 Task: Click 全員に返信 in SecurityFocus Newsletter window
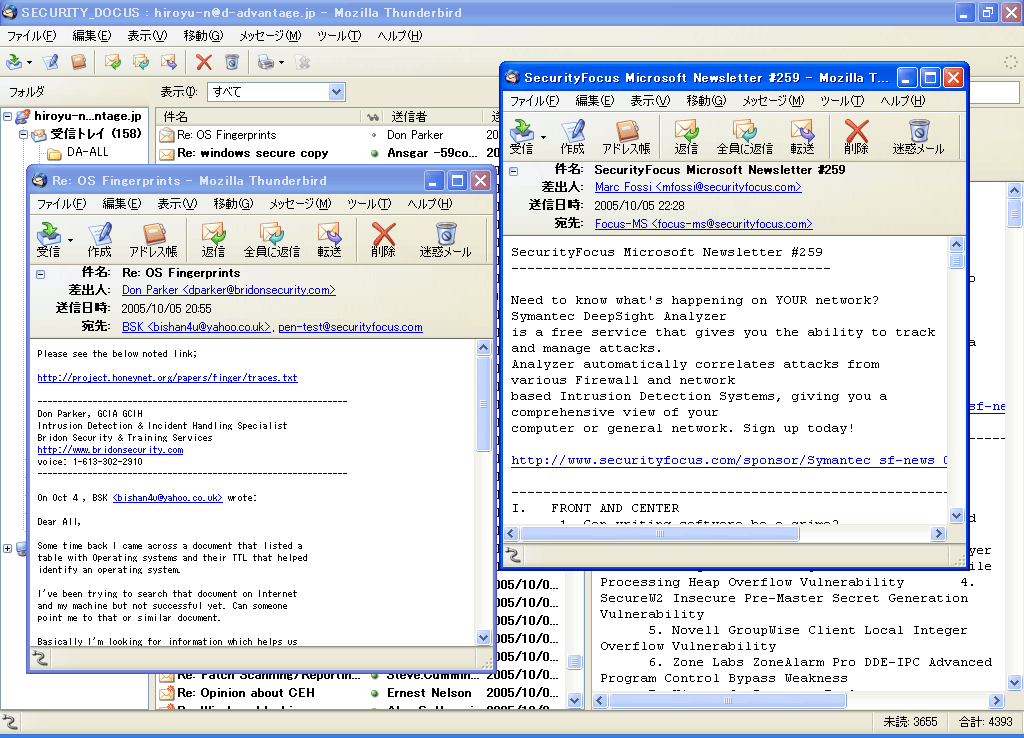(x=744, y=136)
